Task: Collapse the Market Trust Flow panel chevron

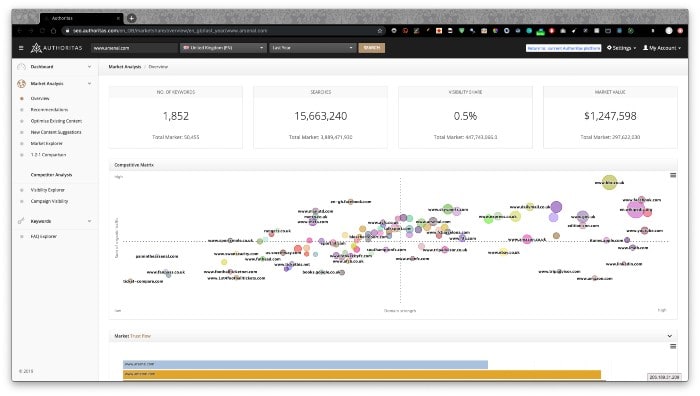Action: 670,336
